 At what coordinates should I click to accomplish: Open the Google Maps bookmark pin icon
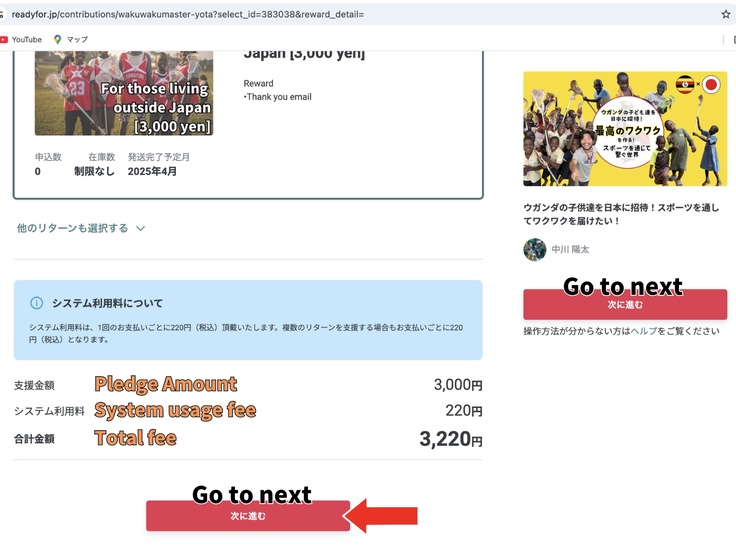(57, 39)
